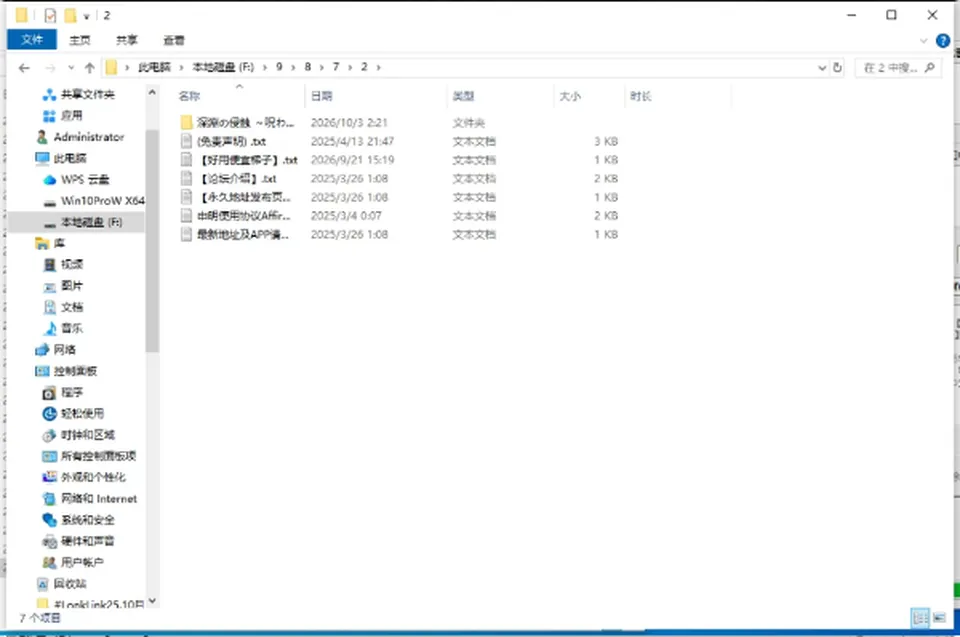Go up one folder level arrow
The image size is (960, 637).
(89, 67)
